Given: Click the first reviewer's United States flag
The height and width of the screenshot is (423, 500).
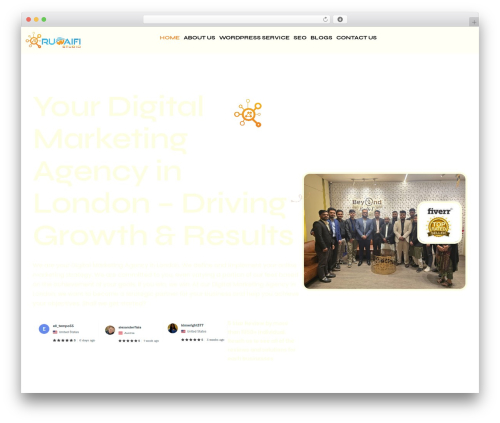Looking at the screenshot, I should tap(55, 332).
